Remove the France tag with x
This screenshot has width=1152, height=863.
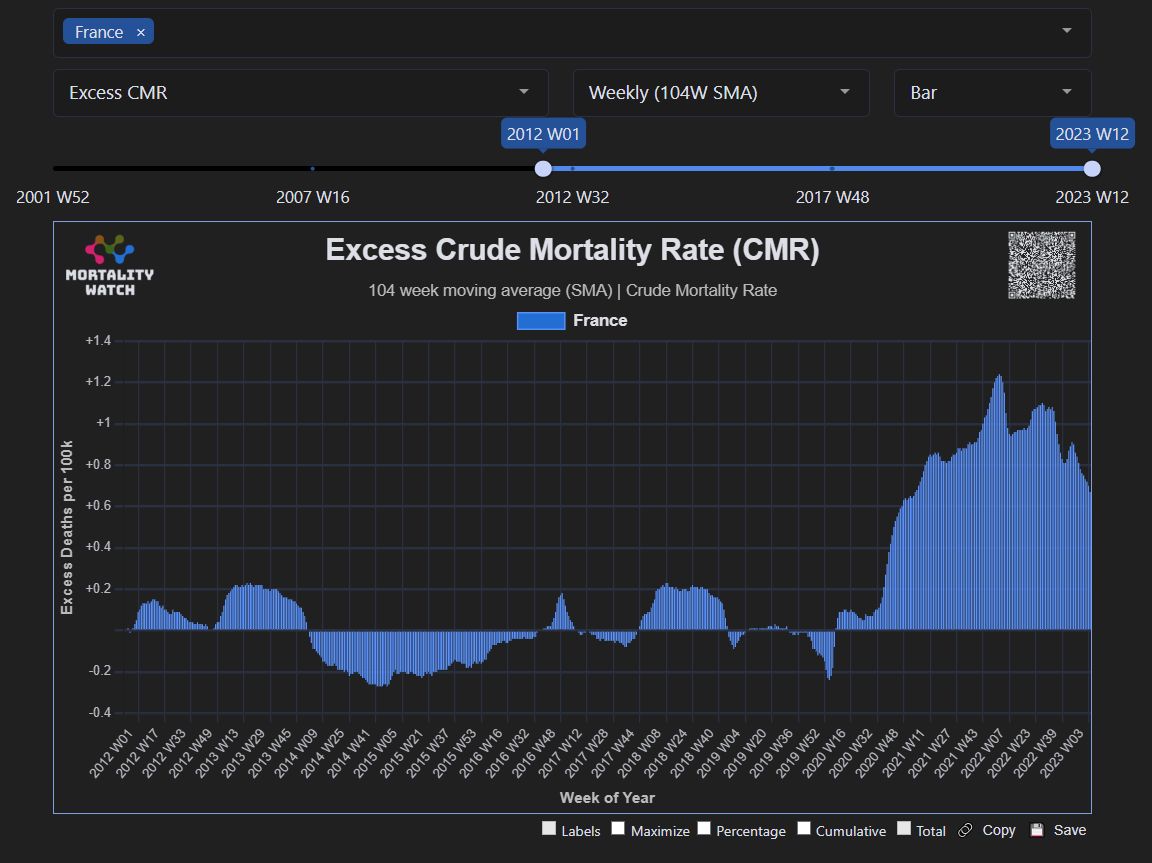coord(141,32)
